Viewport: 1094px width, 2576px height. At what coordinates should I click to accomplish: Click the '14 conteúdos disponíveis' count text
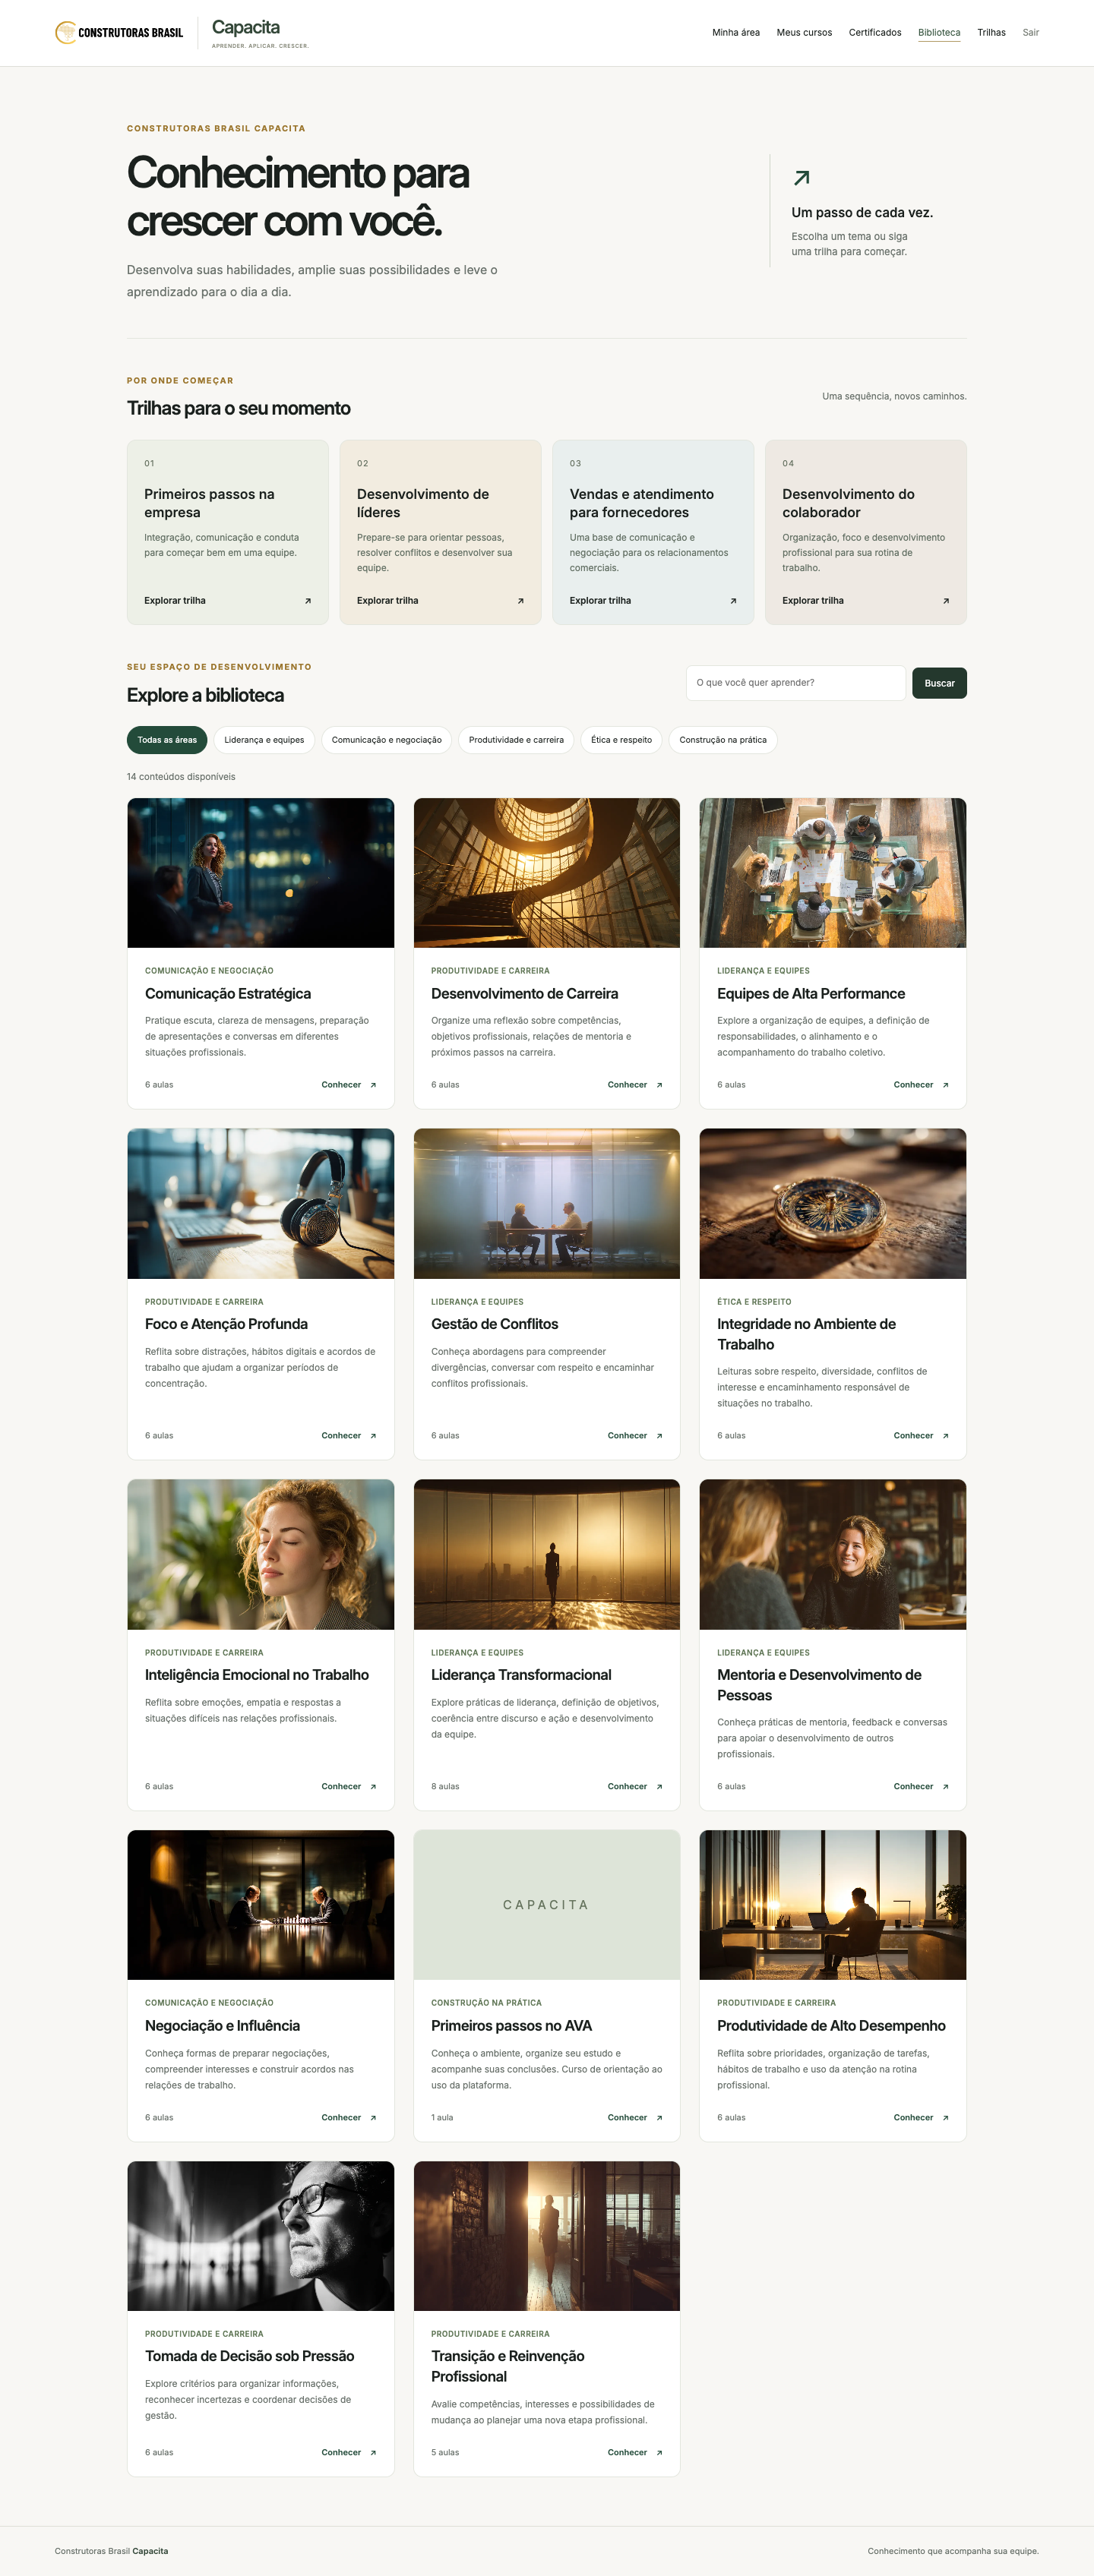(181, 777)
